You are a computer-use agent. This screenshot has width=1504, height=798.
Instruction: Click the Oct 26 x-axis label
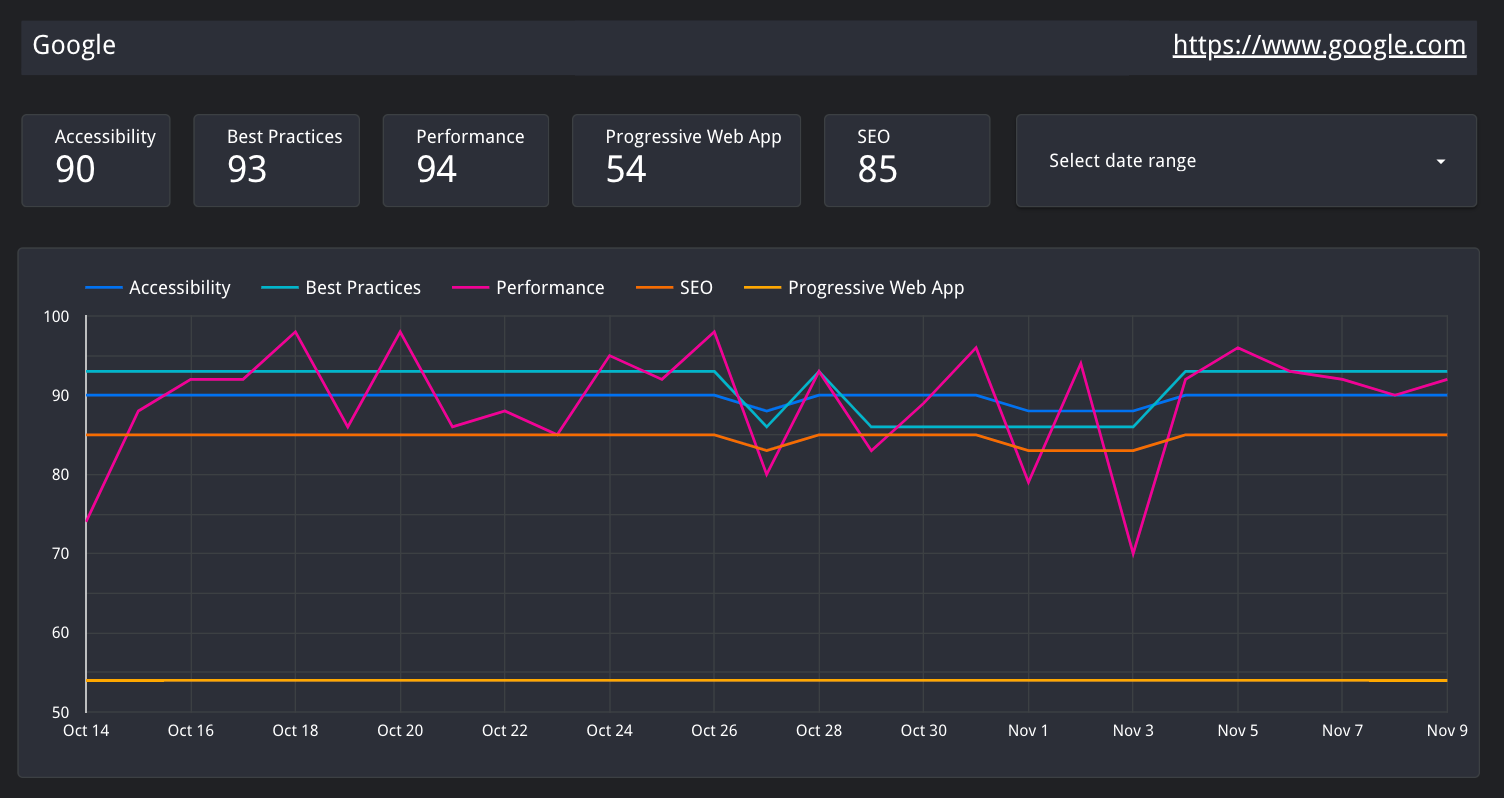point(714,730)
